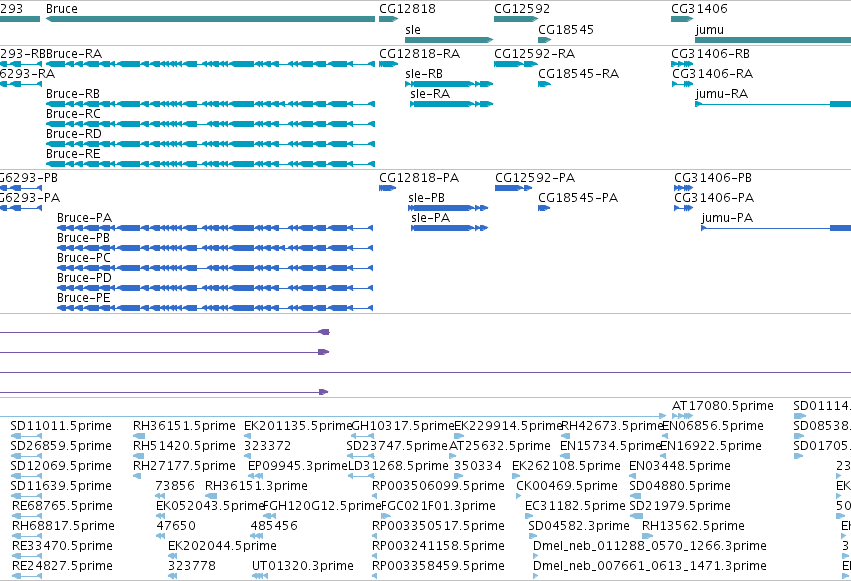The height and width of the screenshot is (581, 851).
Task: Select the jumu-RA transcript label
Action: pyautogui.click(x=722, y=94)
